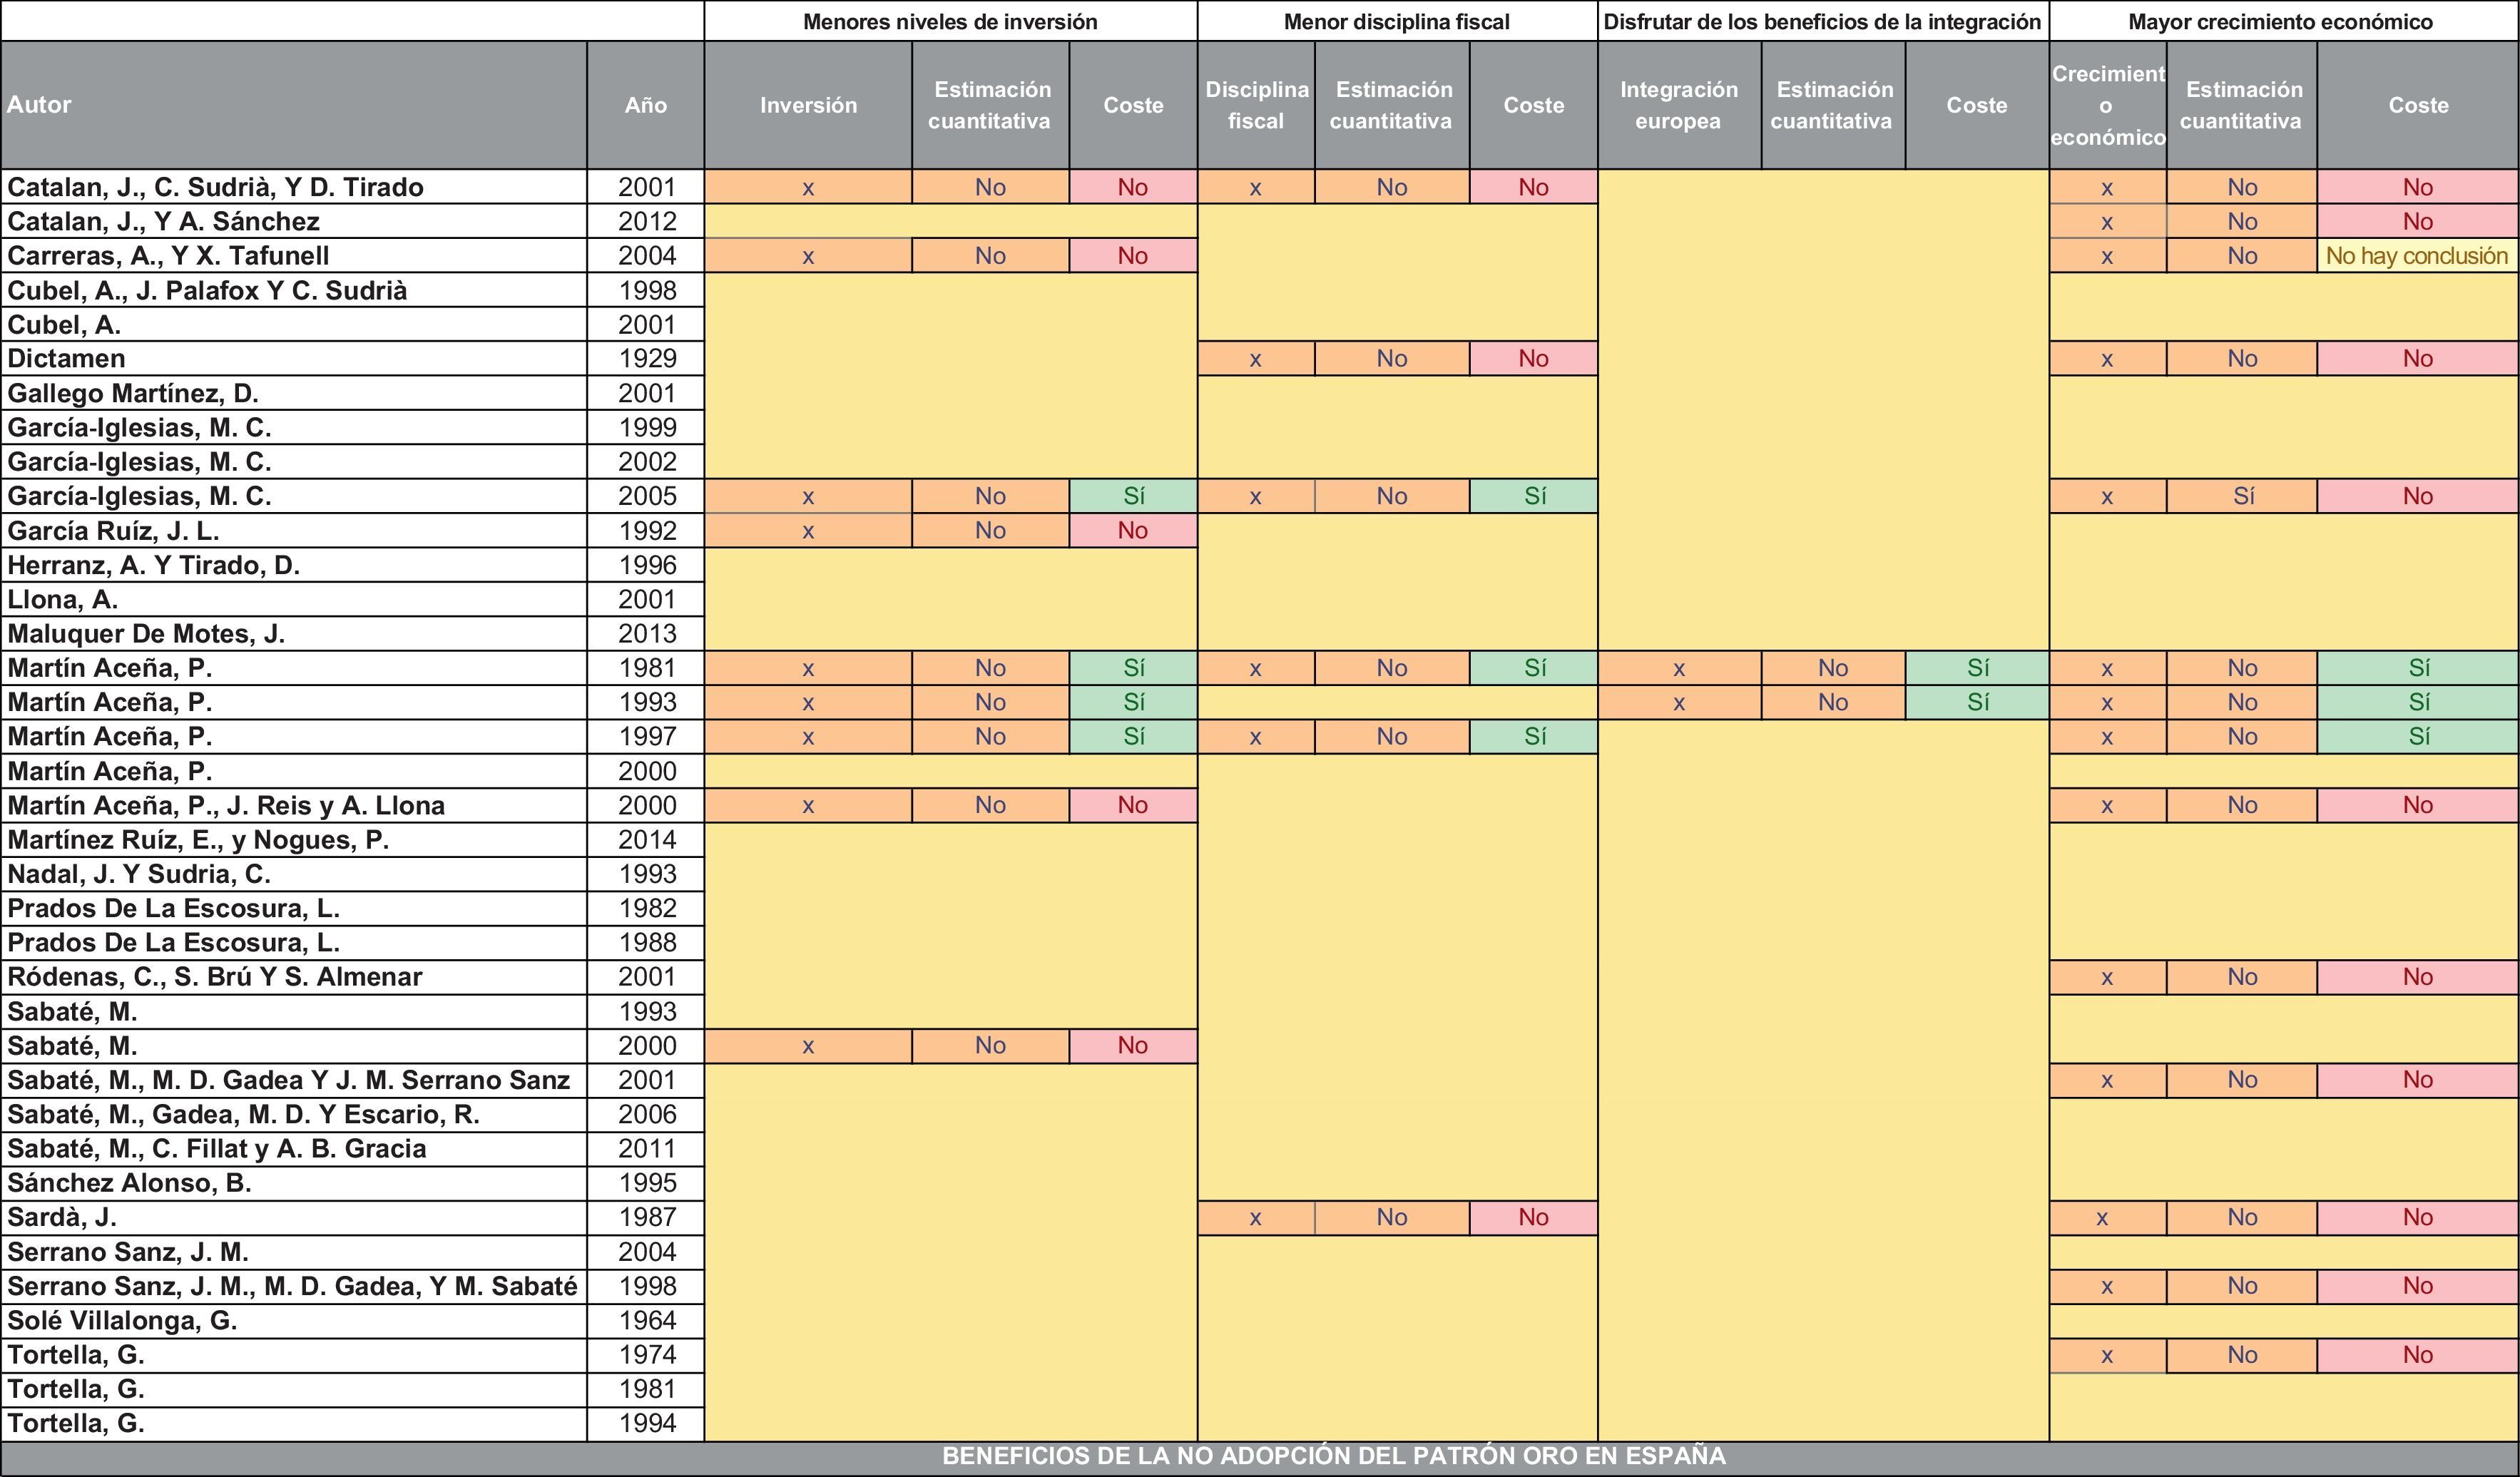This screenshot has width=2520, height=1477.
Task: Select the 'Menores niveles de inversión' group header
Action: 950,21
